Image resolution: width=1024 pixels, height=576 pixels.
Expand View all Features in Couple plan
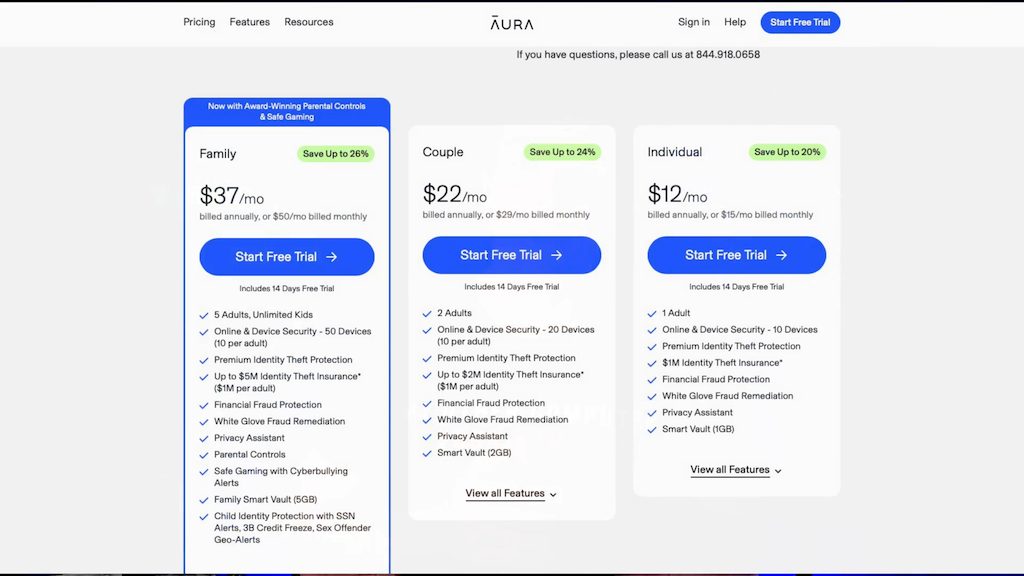click(505, 493)
